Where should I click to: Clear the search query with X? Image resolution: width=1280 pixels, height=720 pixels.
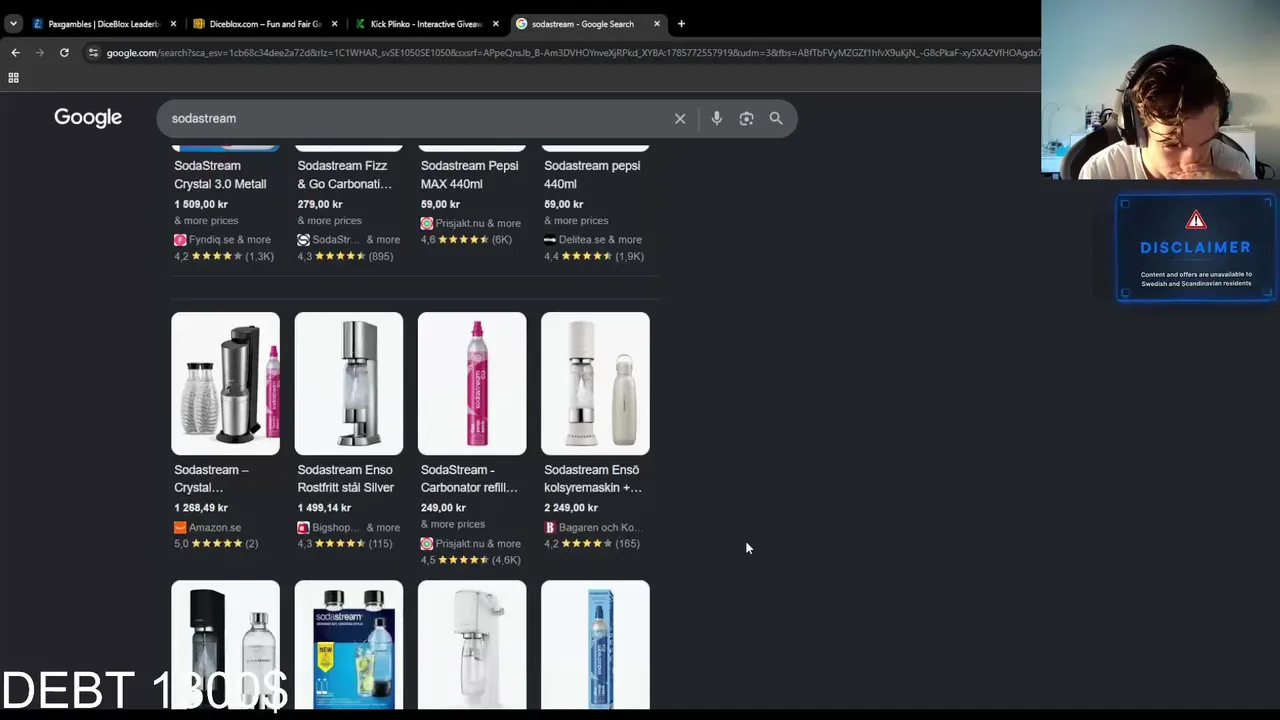pyautogui.click(x=680, y=119)
